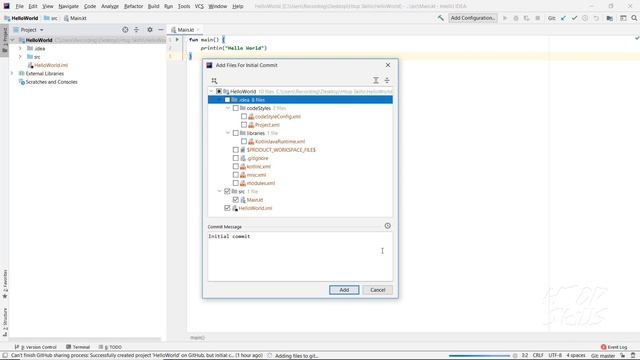Uncheck the HelloWorld.iml checkbox in dialog
Screen dimensions: 640x360
point(227,208)
